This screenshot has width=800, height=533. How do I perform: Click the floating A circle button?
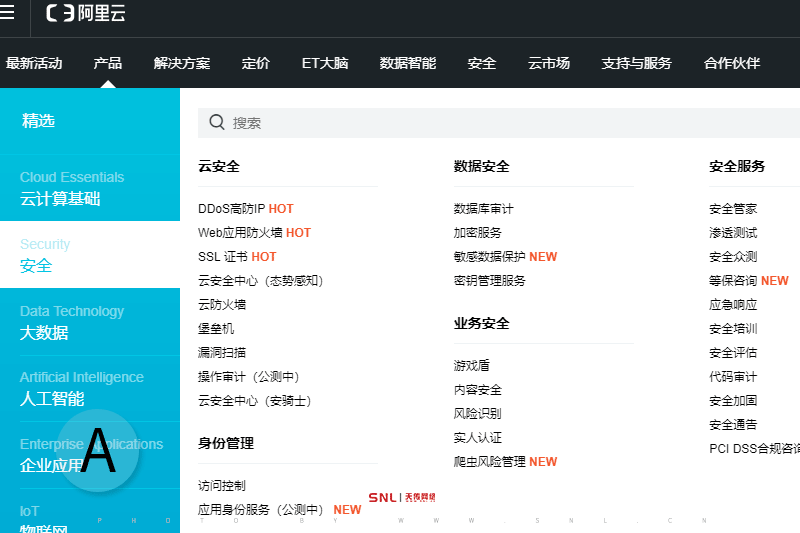click(98, 451)
